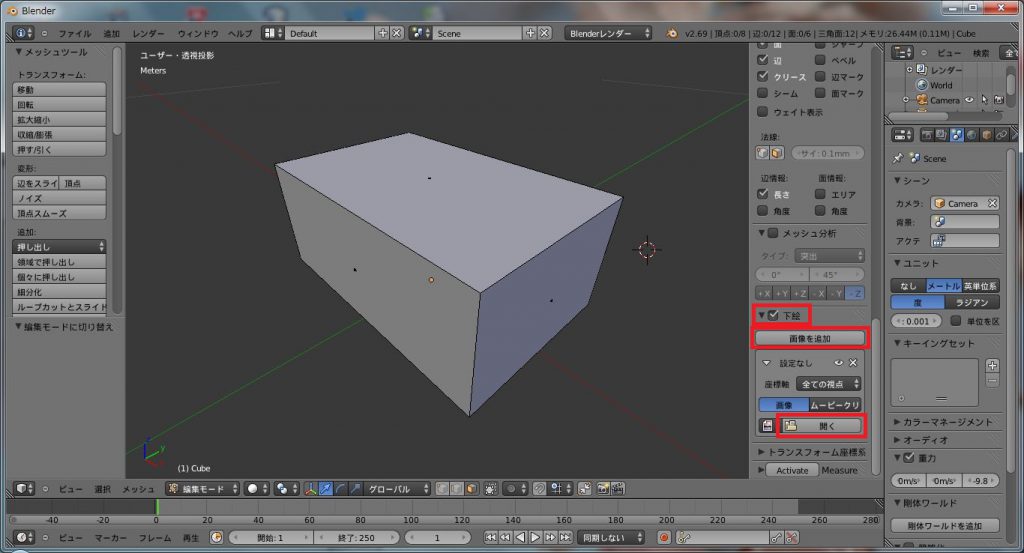Screen dimensions: 1024x553
Task: Open the 編集モード mode dropdown
Action: 203,488
